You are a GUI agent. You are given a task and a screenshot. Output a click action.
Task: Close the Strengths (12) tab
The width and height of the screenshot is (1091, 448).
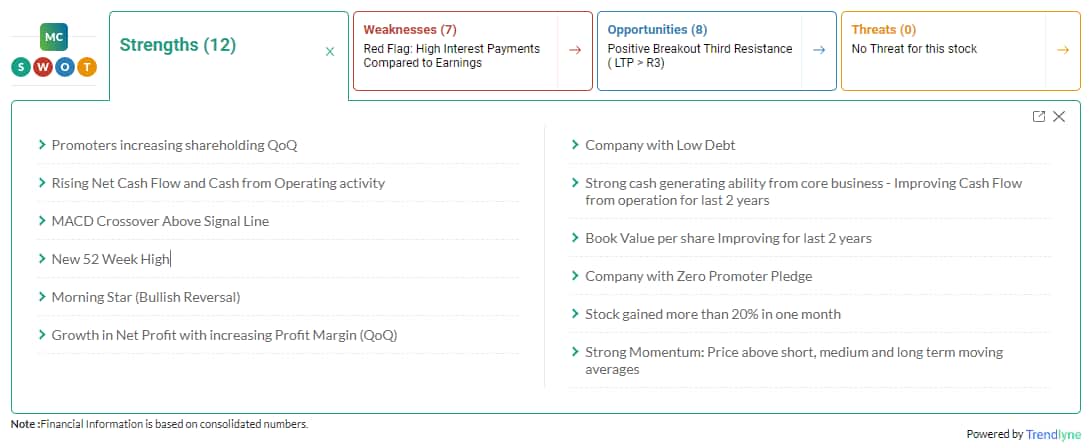pyautogui.click(x=330, y=51)
